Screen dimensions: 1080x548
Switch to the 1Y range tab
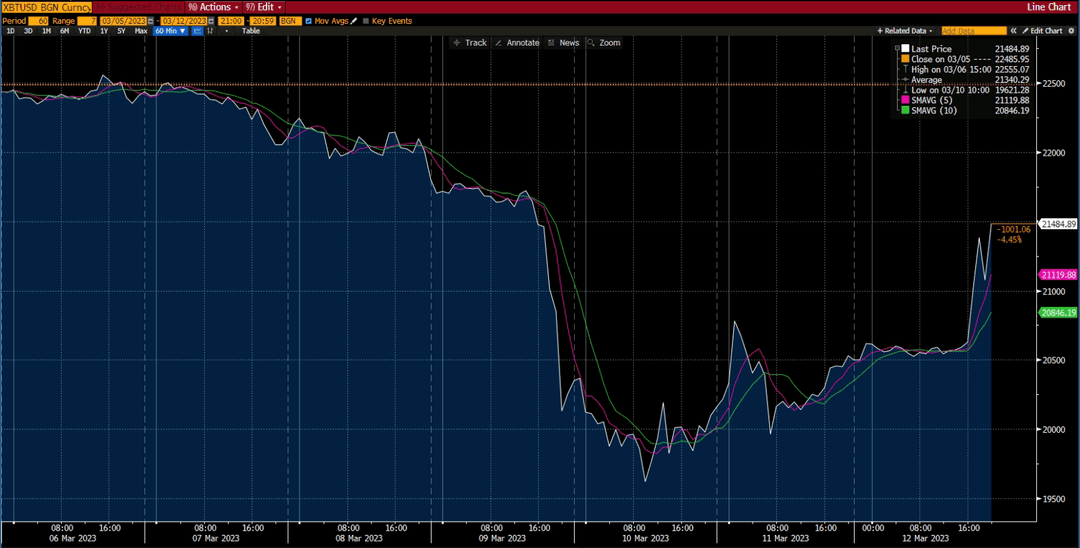(104, 31)
